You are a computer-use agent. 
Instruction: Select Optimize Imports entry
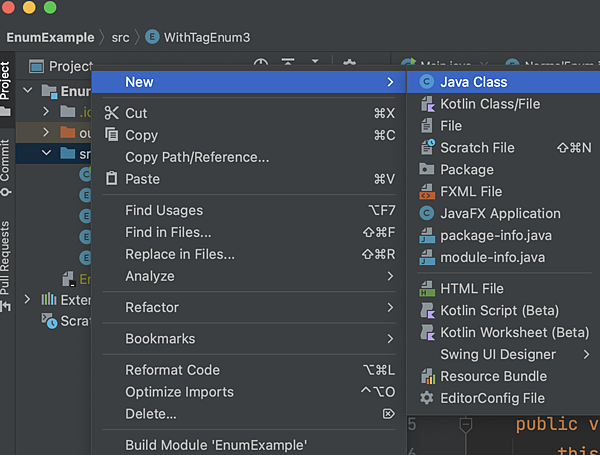249,392
